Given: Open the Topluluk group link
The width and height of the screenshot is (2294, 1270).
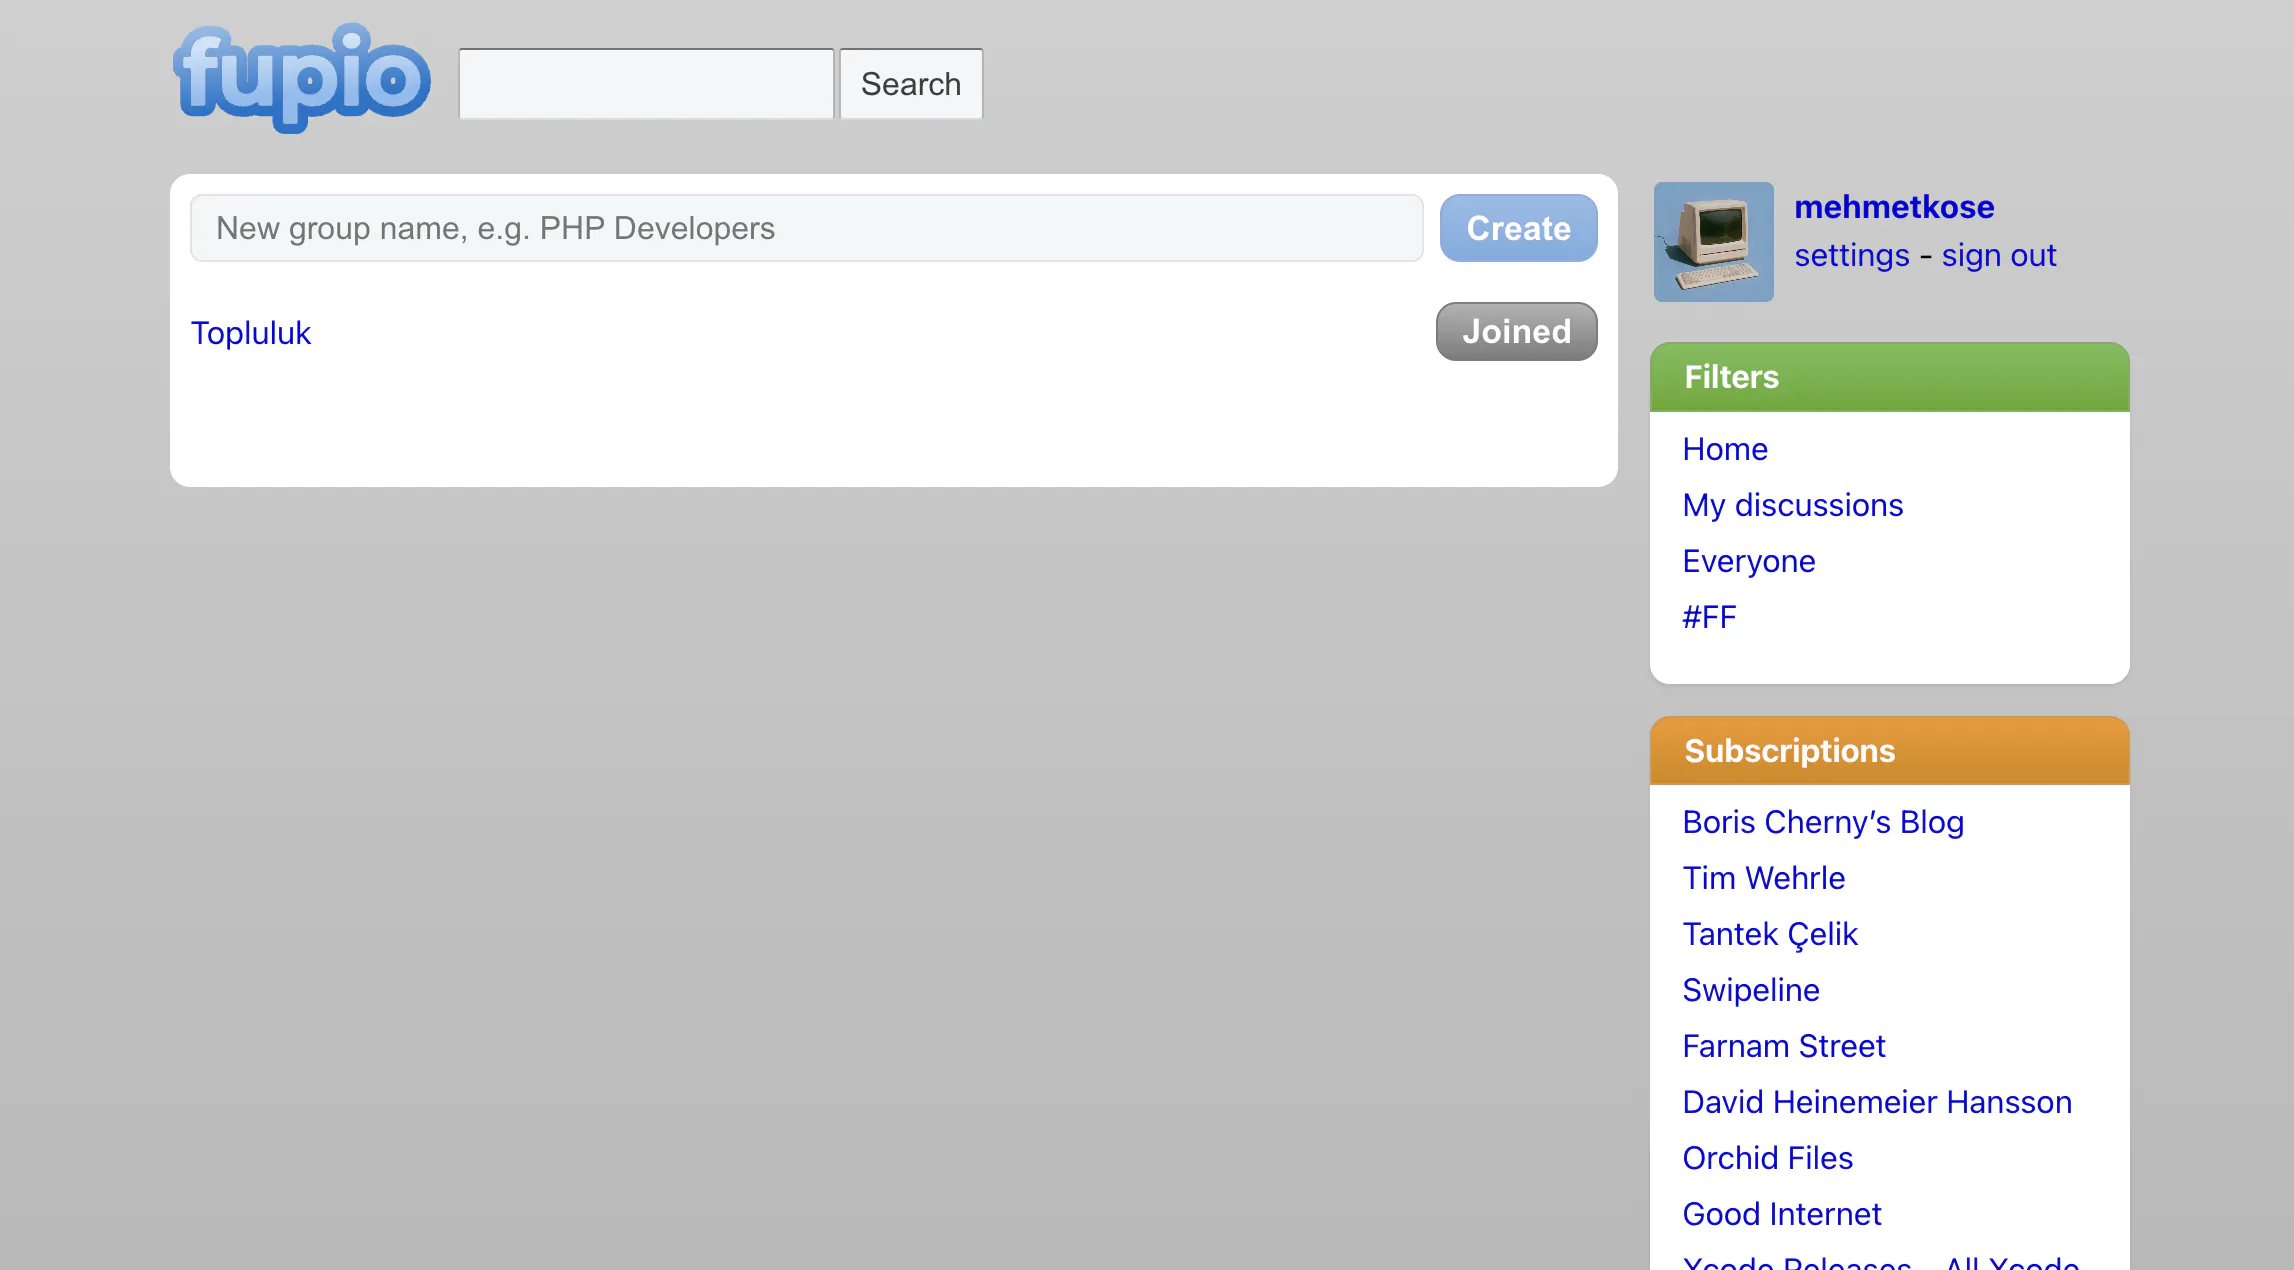Looking at the screenshot, I should [x=251, y=333].
